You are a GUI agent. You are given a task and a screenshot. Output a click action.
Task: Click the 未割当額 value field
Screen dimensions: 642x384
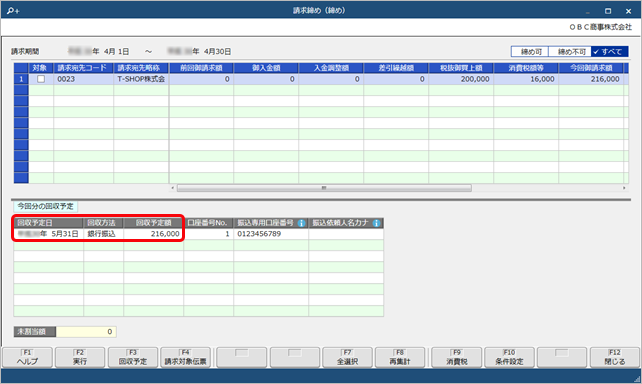click(x=86, y=332)
